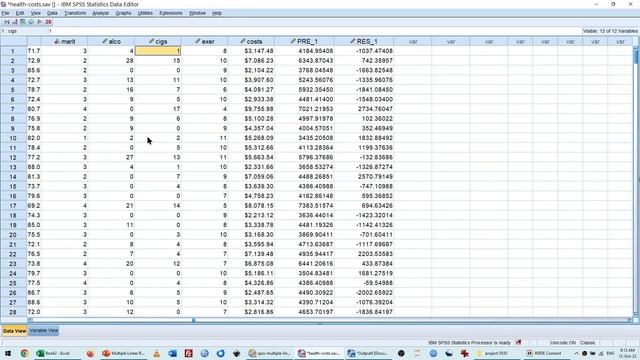
Task: Open the View menu
Action: click(x=36, y=13)
